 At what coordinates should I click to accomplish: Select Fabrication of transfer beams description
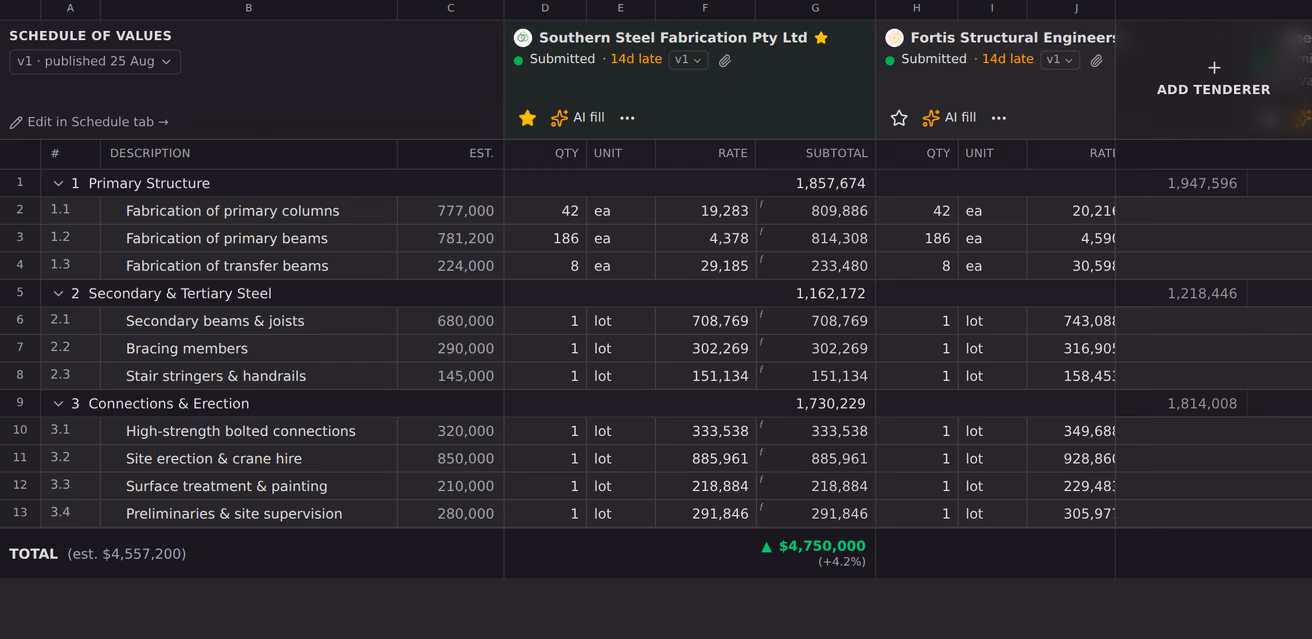click(x=227, y=266)
